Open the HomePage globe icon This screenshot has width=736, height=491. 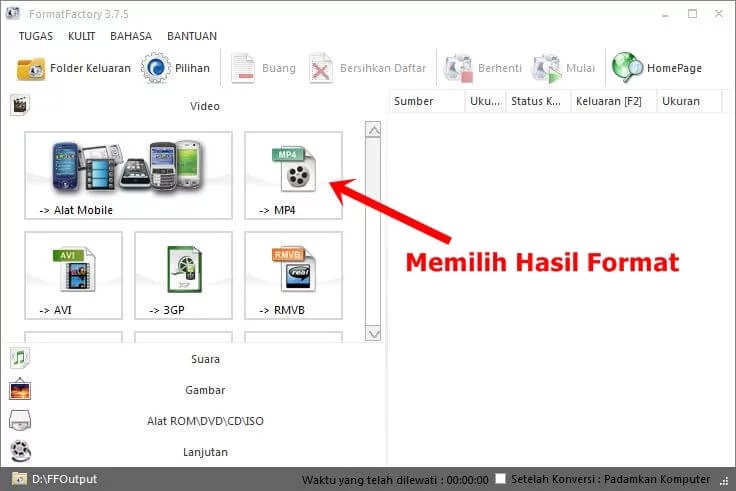pyautogui.click(x=627, y=68)
